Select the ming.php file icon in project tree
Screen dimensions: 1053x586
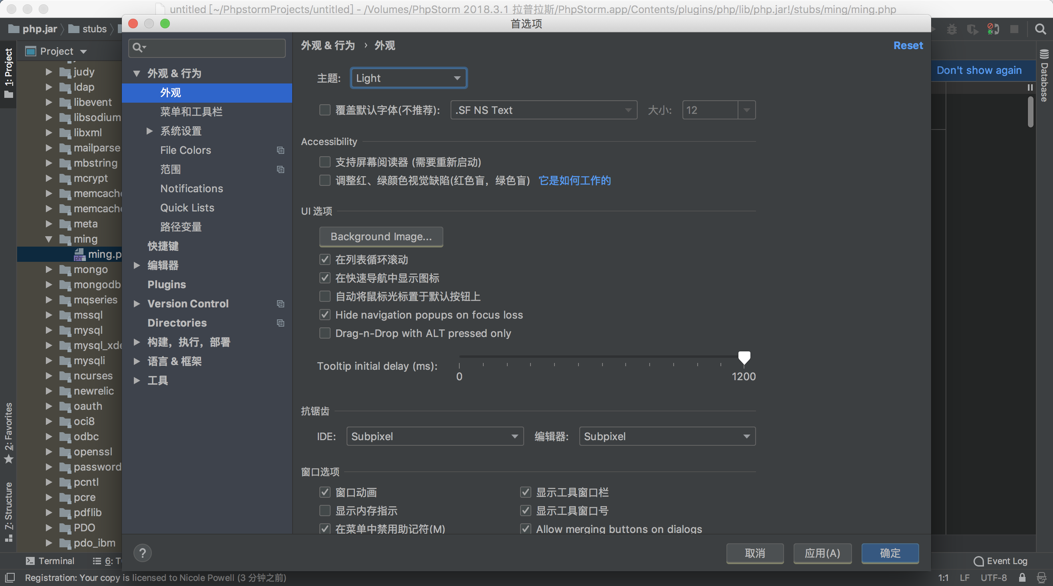[80, 254]
